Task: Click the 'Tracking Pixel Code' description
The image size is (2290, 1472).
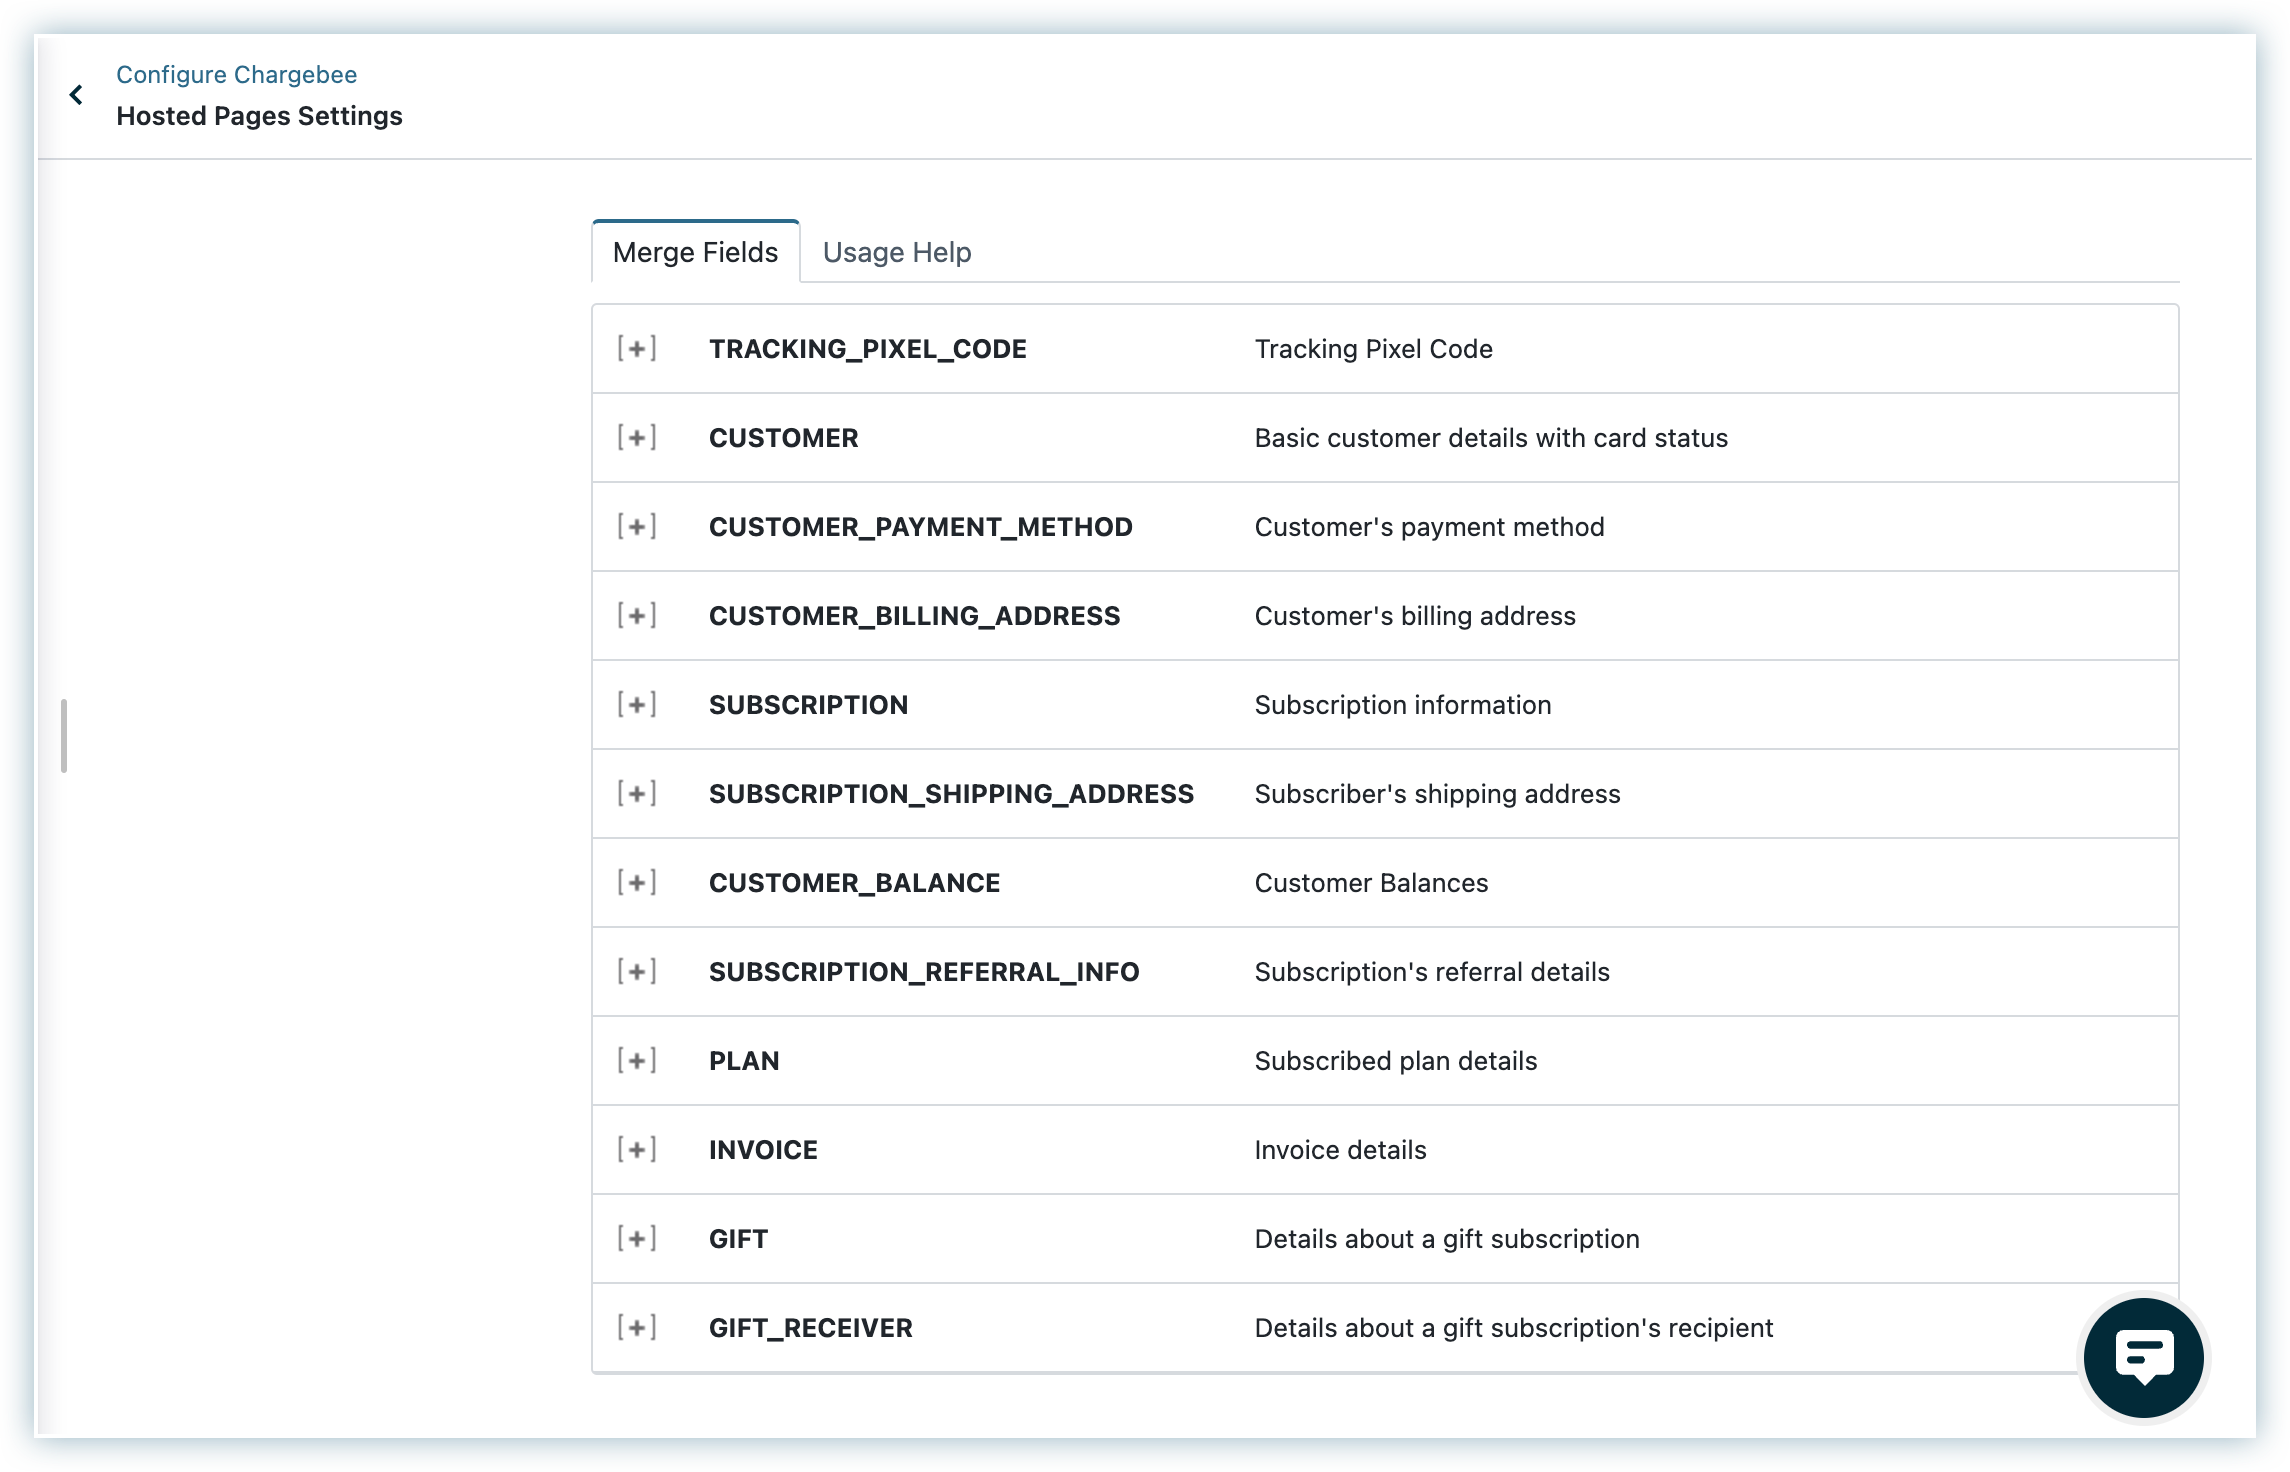Action: [1374, 349]
